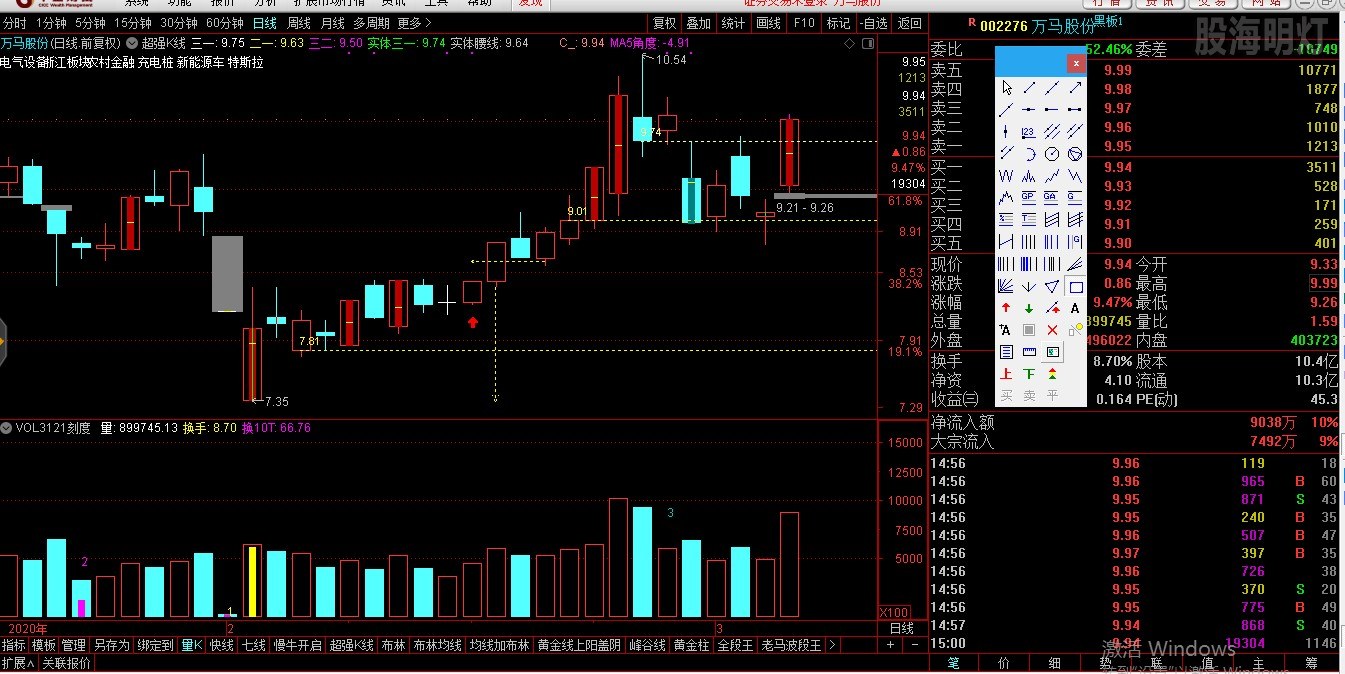Click the 另存为 save-as tab
The width and height of the screenshot is (1345, 674).
click(x=111, y=645)
